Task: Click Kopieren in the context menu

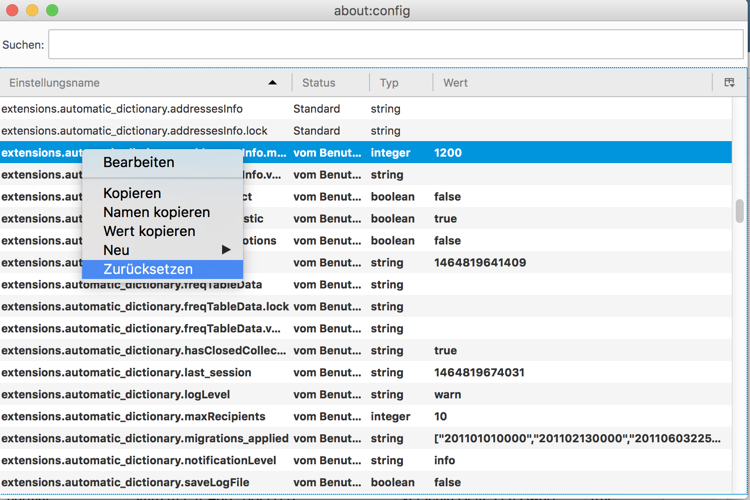Action: (x=132, y=193)
